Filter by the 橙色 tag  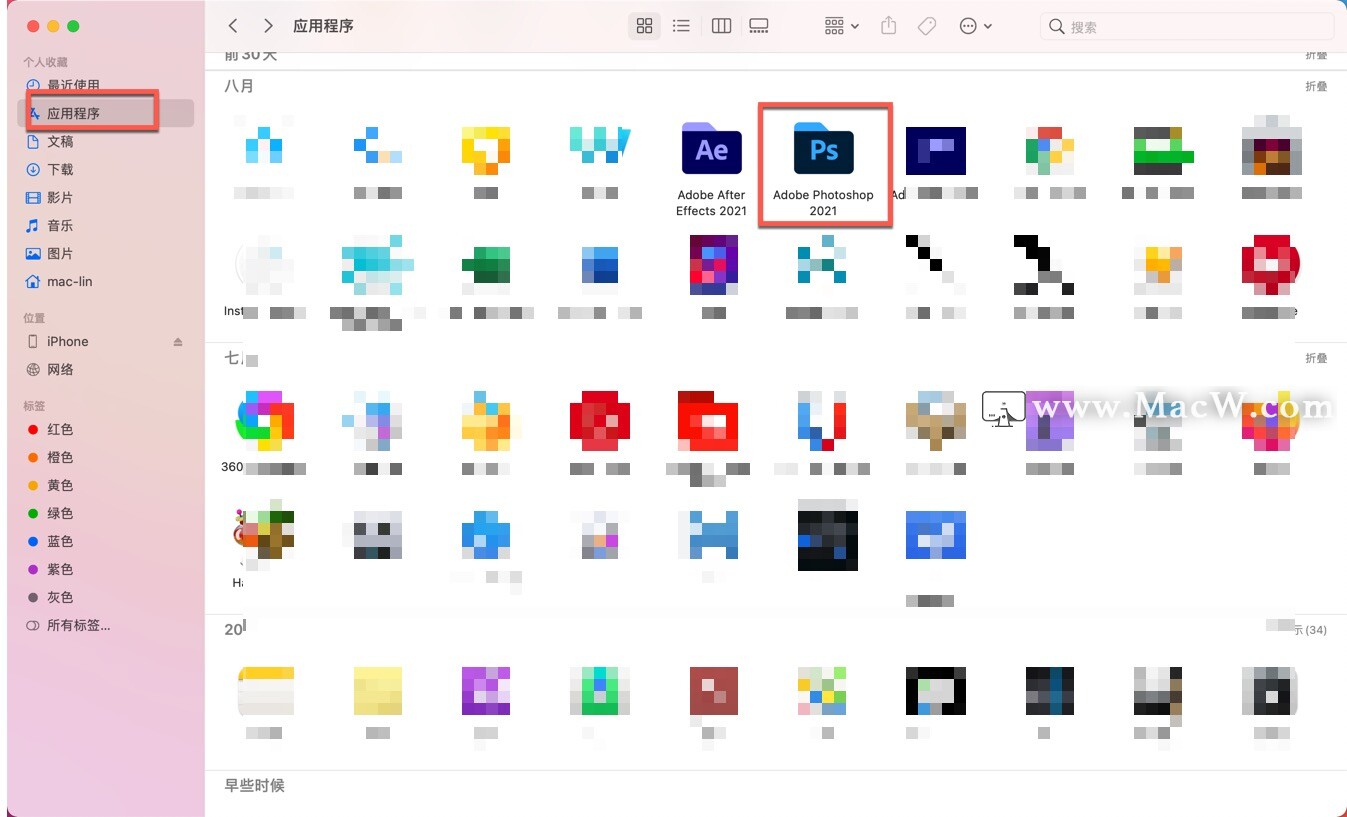pyautogui.click(x=60, y=458)
